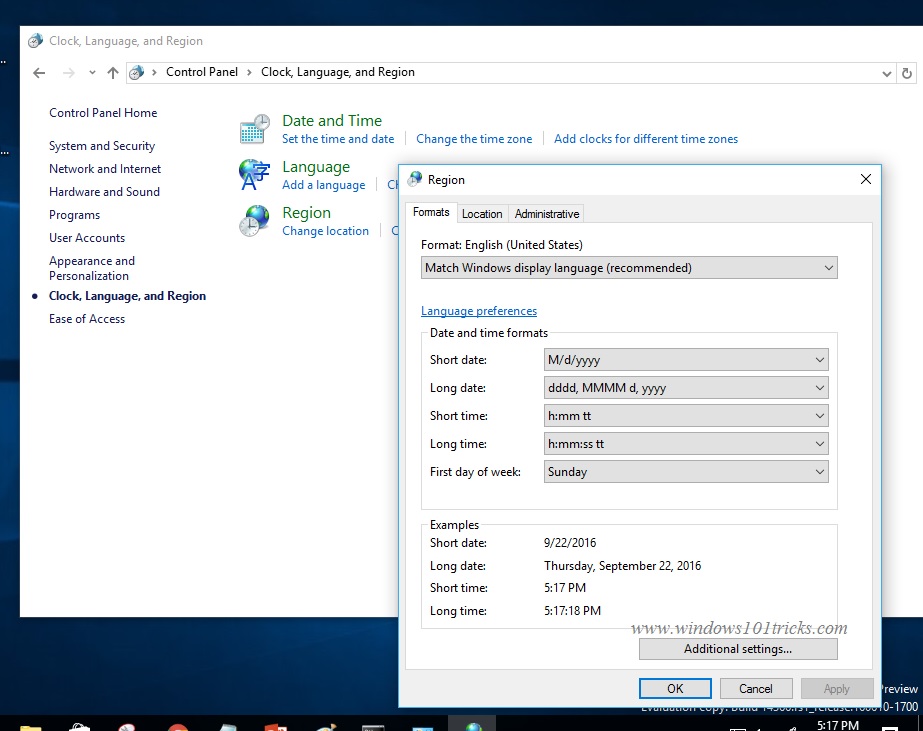923x731 pixels.
Task: Open the First day of week dropdown
Action: [x=686, y=471]
